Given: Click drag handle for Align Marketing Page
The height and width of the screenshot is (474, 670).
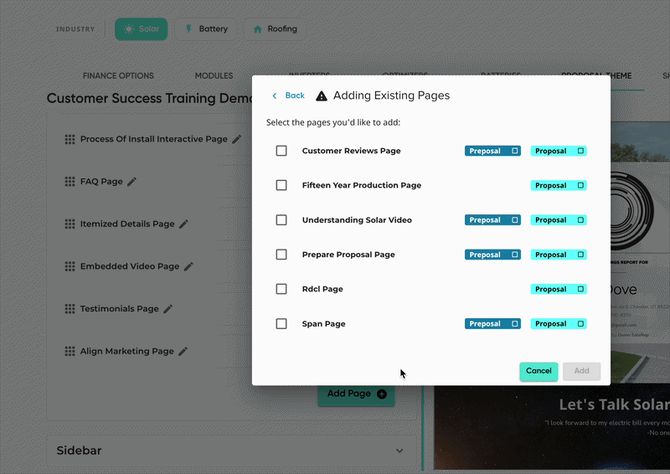Looking at the screenshot, I should 70,351.
